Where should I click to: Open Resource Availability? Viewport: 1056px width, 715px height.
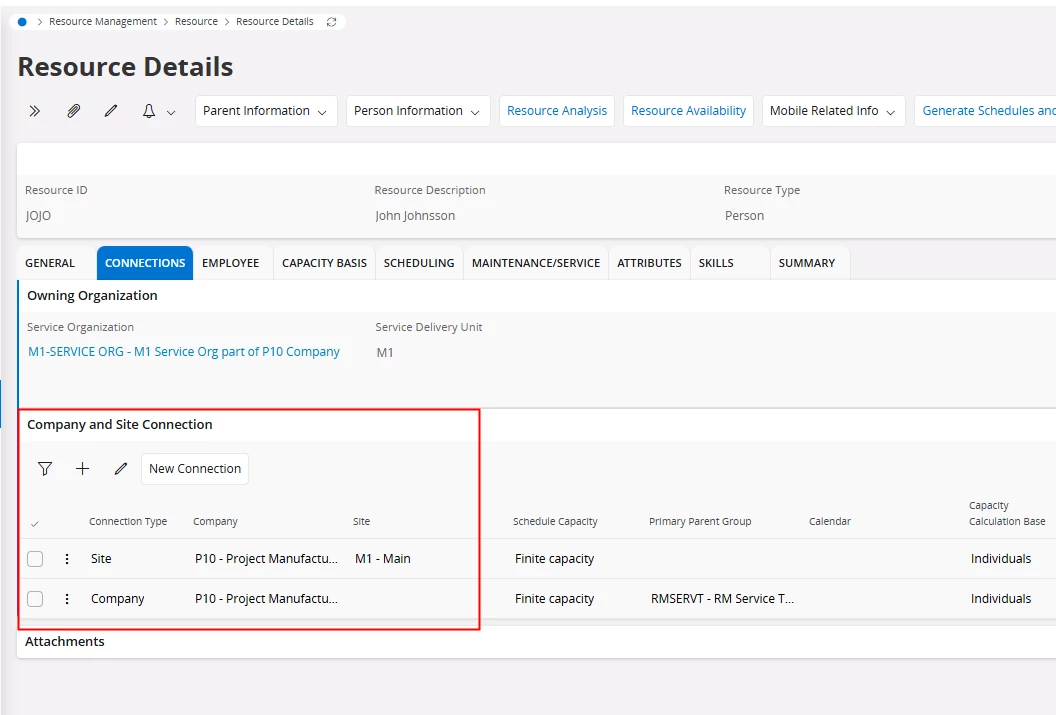tap(688, 111)
